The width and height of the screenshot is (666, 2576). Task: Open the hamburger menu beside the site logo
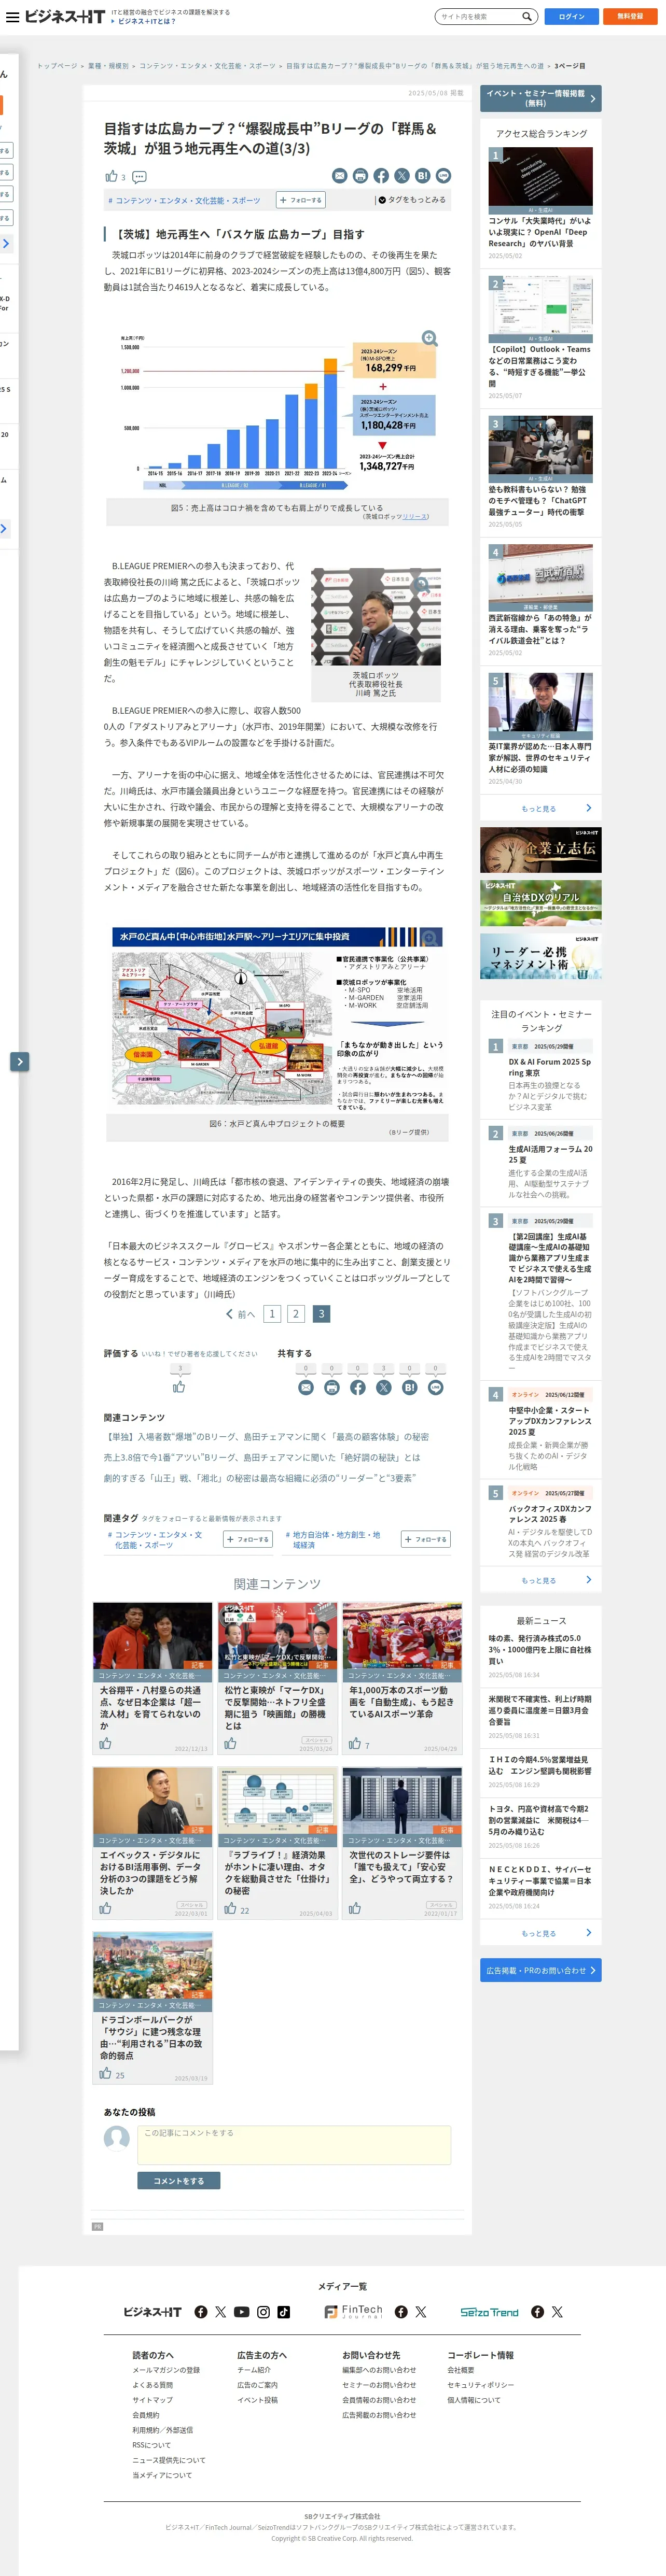click(x=11, y=17)
